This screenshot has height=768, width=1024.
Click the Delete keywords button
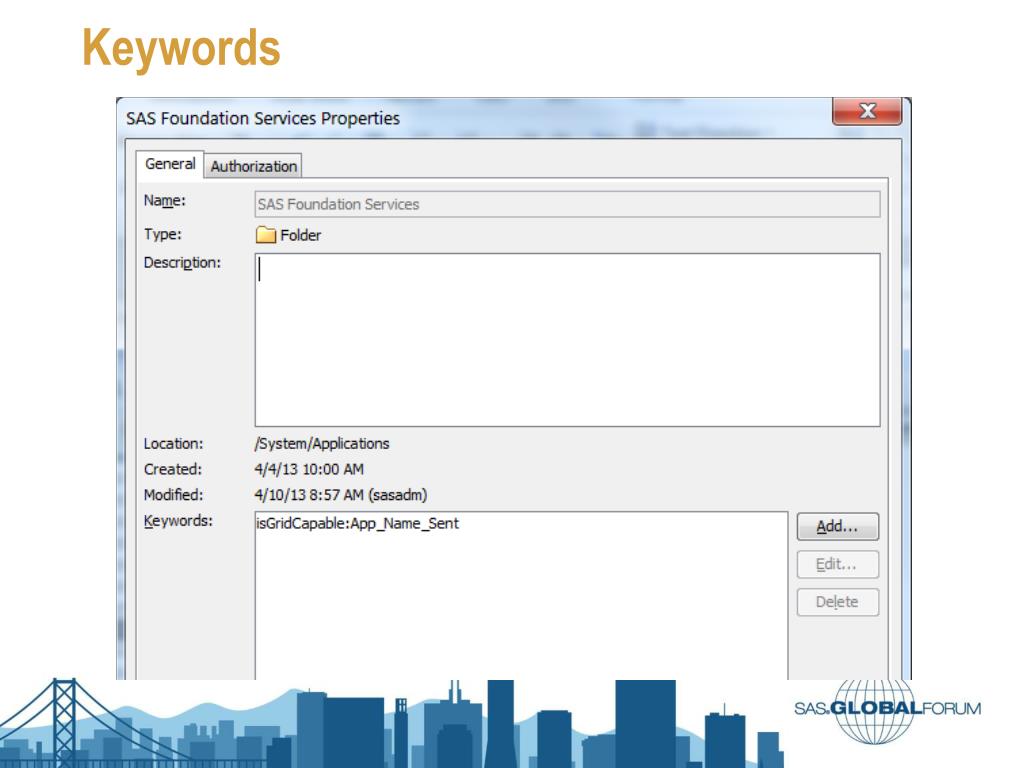(x=837, y=601)
